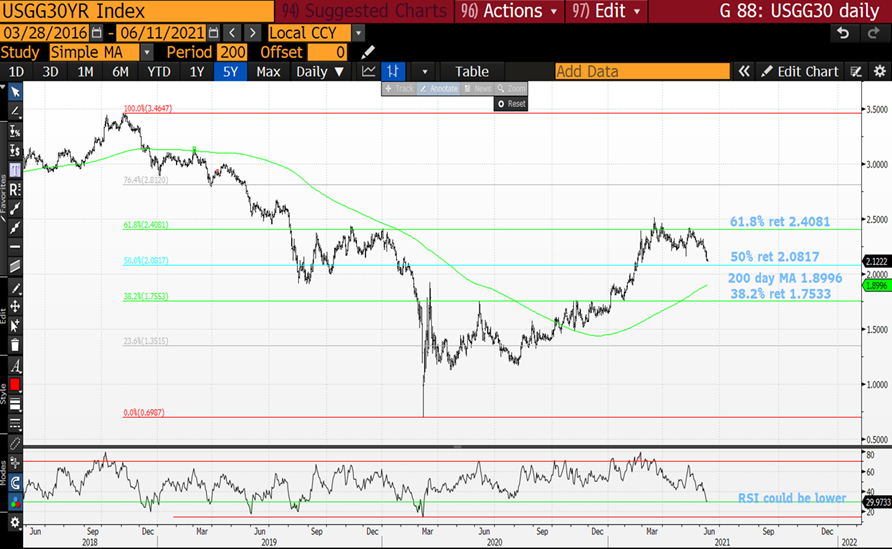Open chart settings gear icon
Viewport: 892px width, 549px height.
(x=879, y=72)
